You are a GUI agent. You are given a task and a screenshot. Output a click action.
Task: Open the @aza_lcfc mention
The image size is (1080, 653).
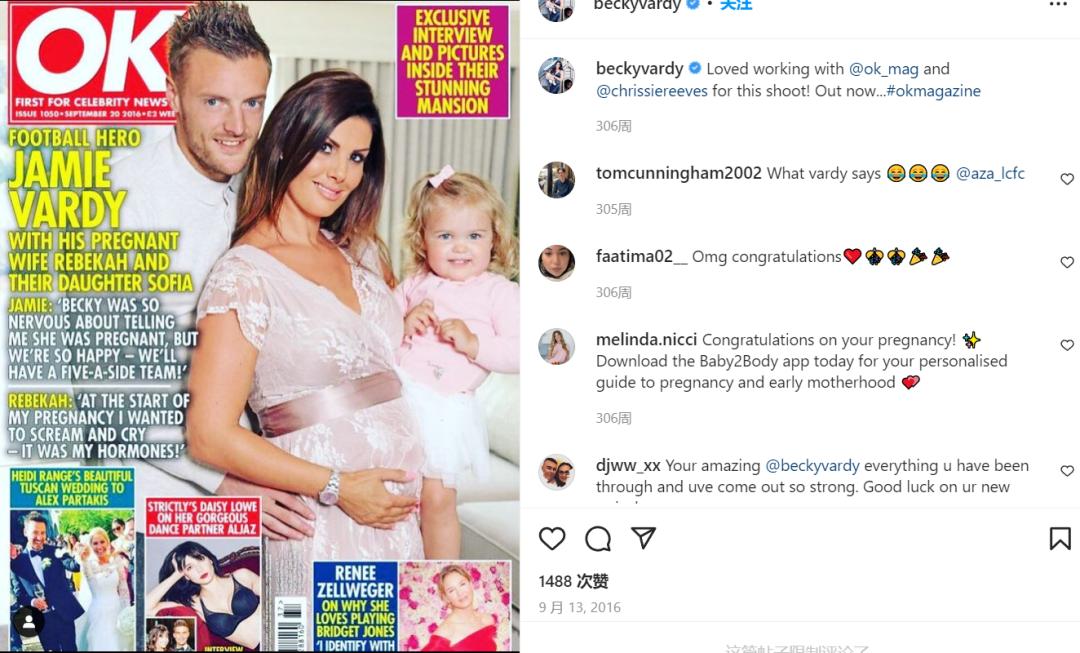(x=990, y=174)
